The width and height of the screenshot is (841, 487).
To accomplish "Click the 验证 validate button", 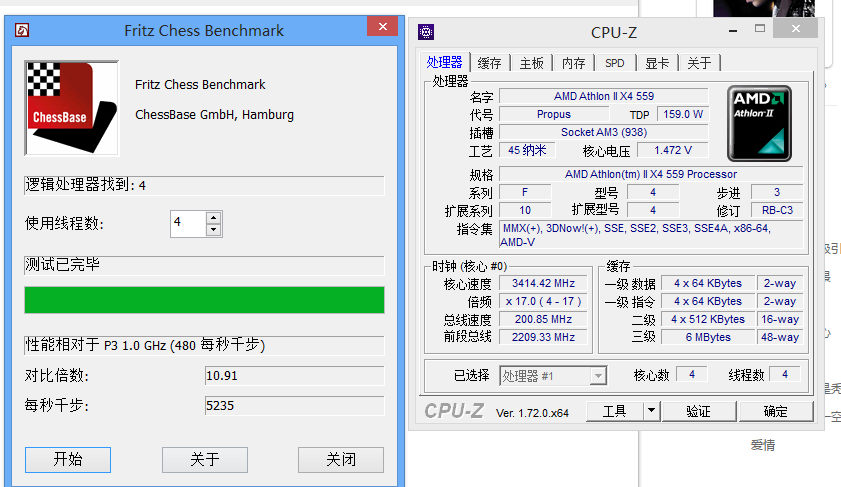I will pyautogui.click(x=699, y=411).
